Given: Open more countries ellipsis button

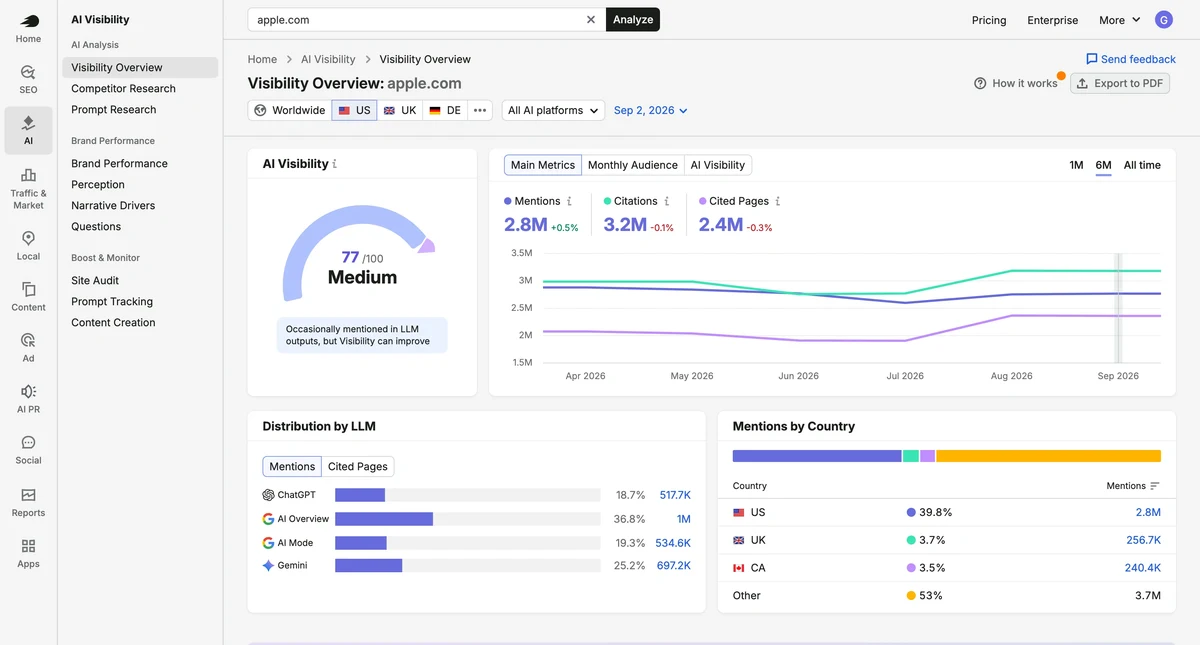Looking at the screenshot, I should pos(480,110).
